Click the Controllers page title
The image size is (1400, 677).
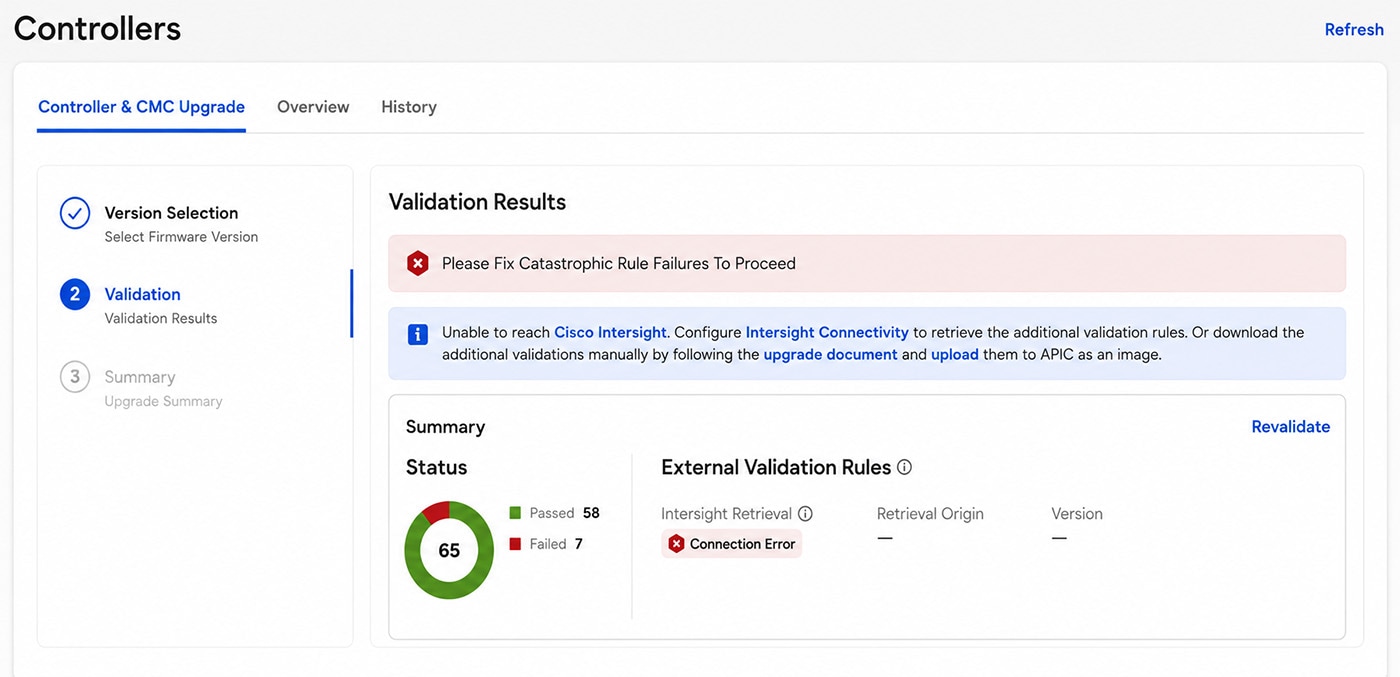point(97,28)
